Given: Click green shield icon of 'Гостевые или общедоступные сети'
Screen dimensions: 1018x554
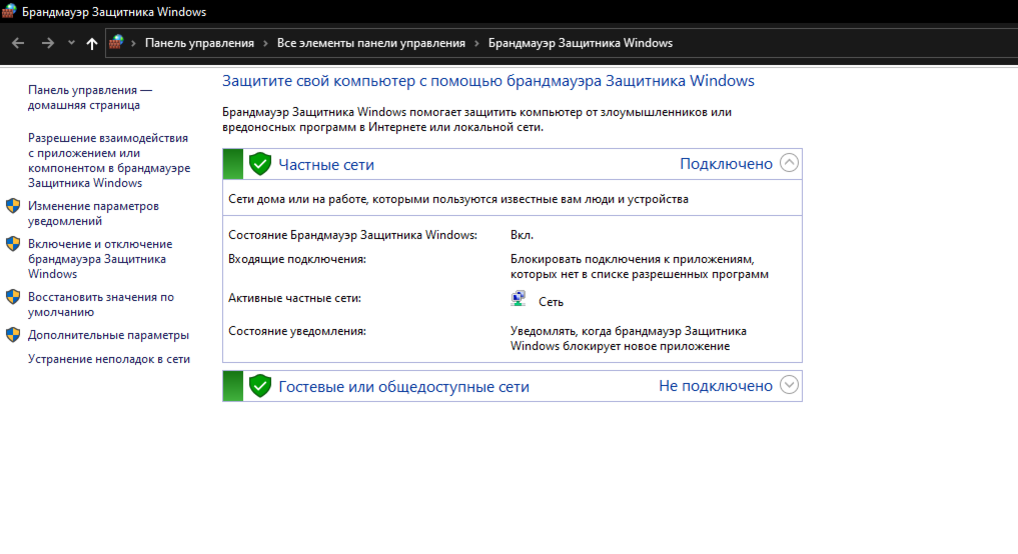Looking at the screenshot, I should [260, 386].
